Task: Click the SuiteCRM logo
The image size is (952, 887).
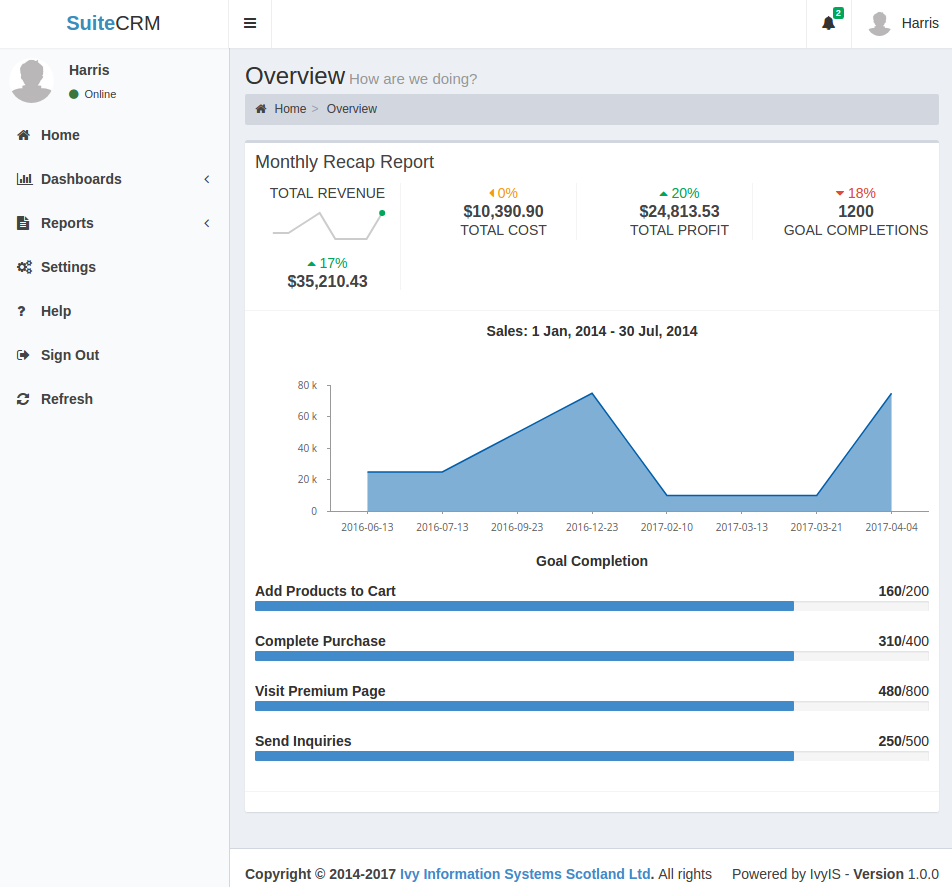Action: [x=114, y=23]
